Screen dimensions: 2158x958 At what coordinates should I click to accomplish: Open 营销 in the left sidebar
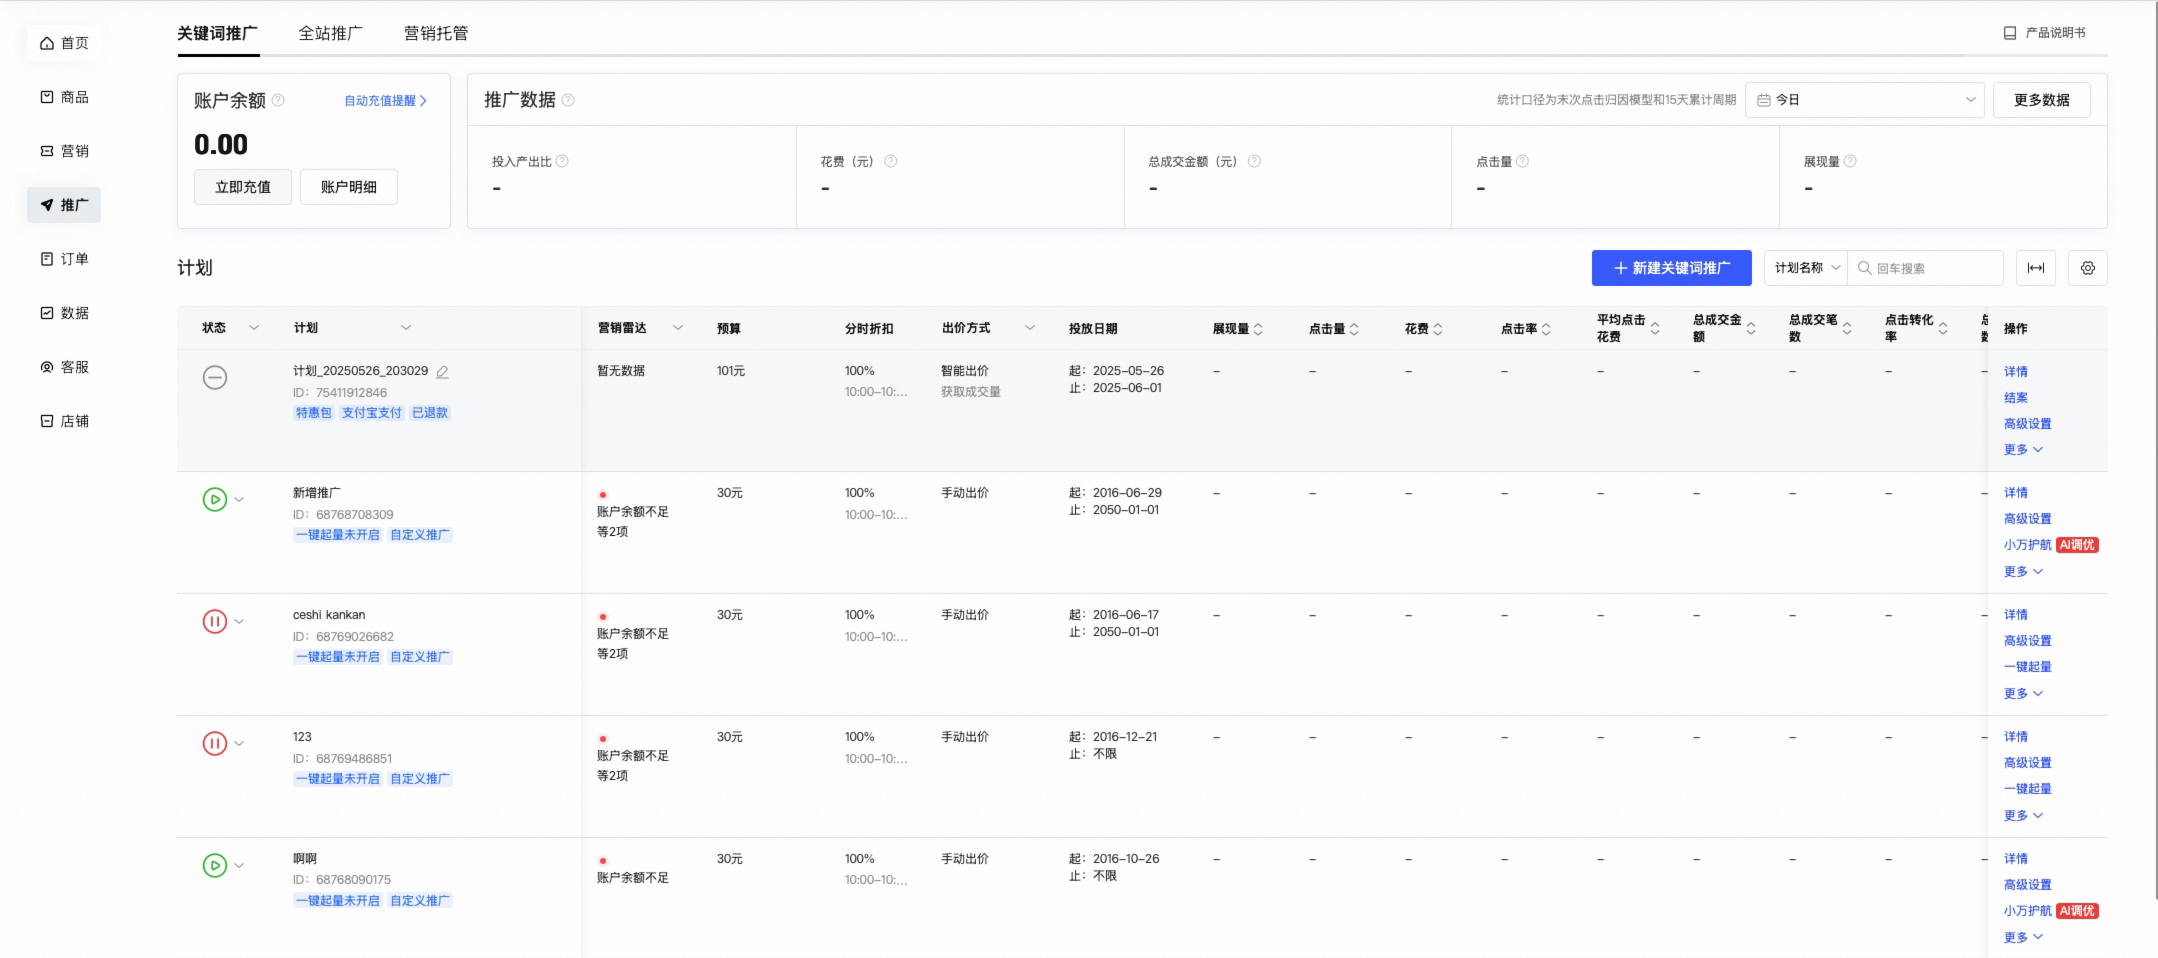click(64, 151)
